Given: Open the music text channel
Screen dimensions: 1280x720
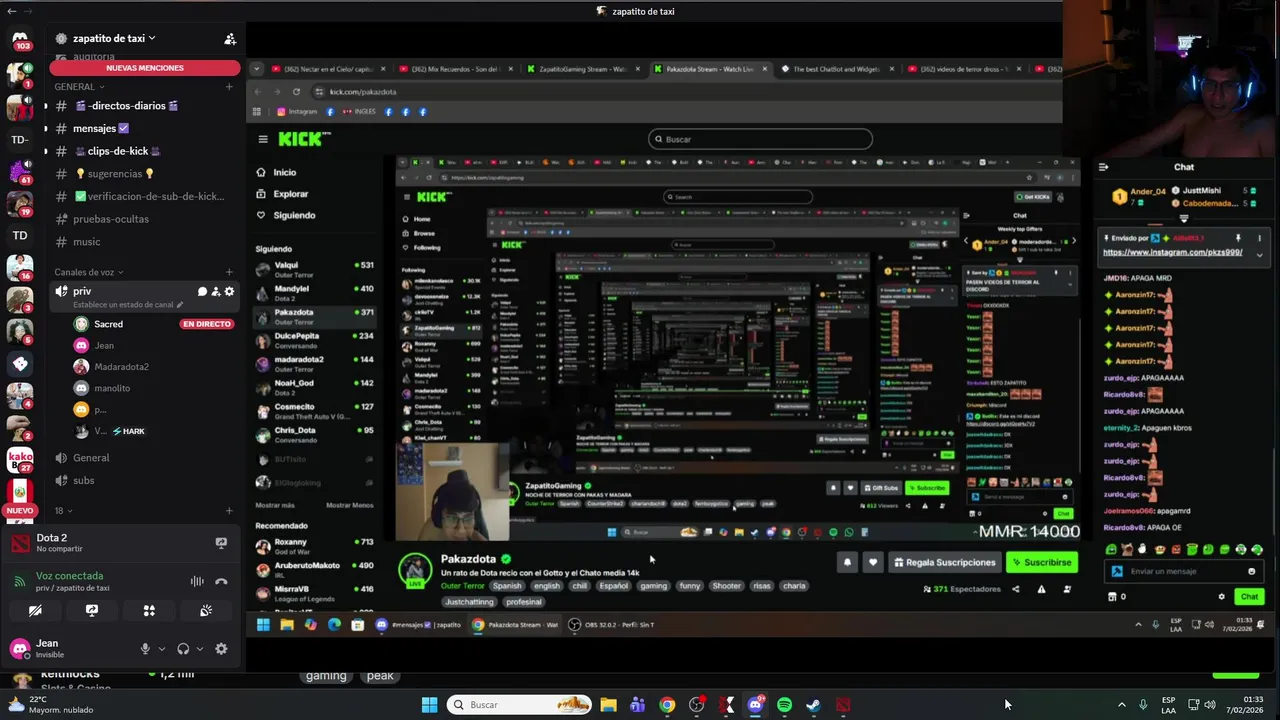Looking at the screenshot, I should tap(145, 242).
